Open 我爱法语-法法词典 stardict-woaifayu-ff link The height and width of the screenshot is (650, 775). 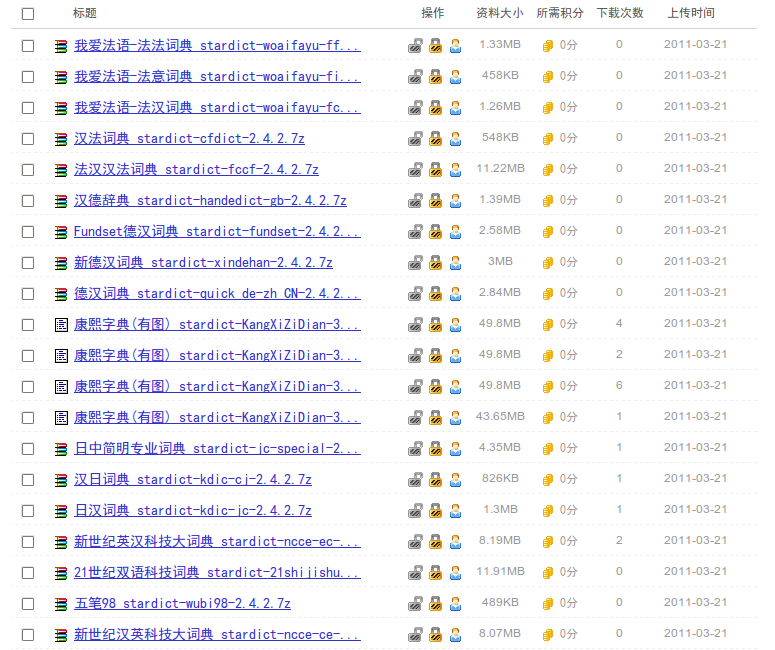click(x=217, y=46)
